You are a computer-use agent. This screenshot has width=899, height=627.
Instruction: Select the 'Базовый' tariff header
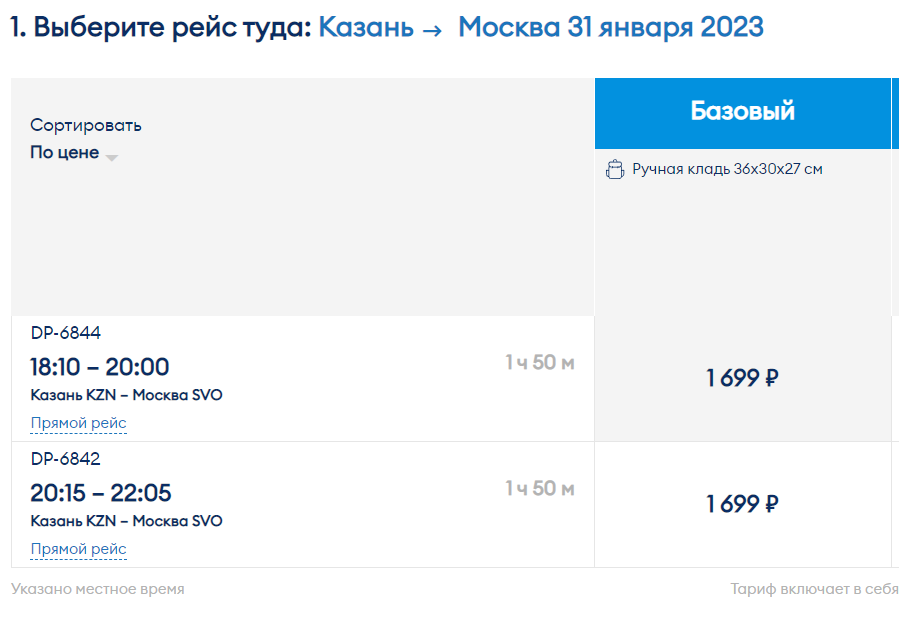(742, 113)
